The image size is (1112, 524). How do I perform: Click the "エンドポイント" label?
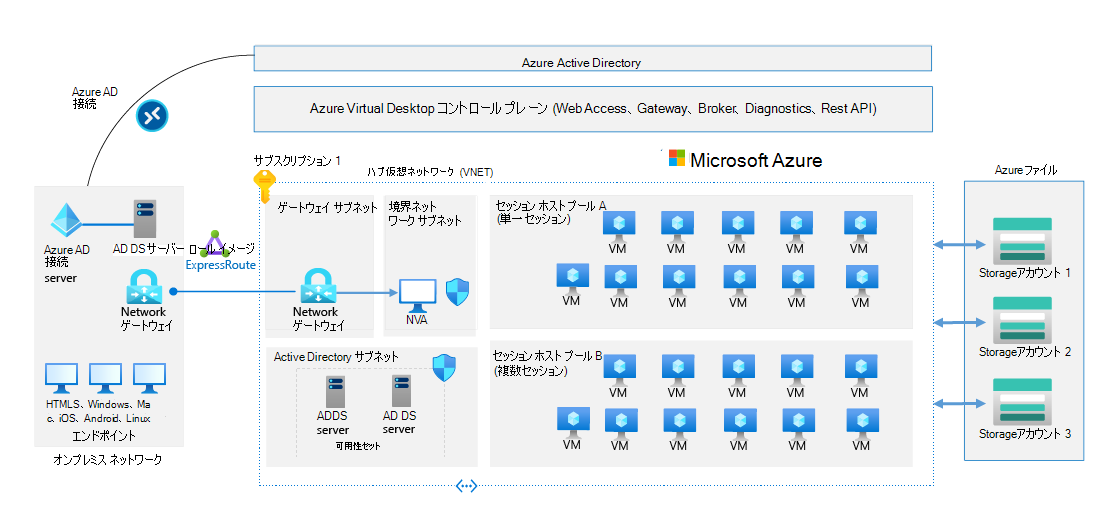(x=104, y=435)
